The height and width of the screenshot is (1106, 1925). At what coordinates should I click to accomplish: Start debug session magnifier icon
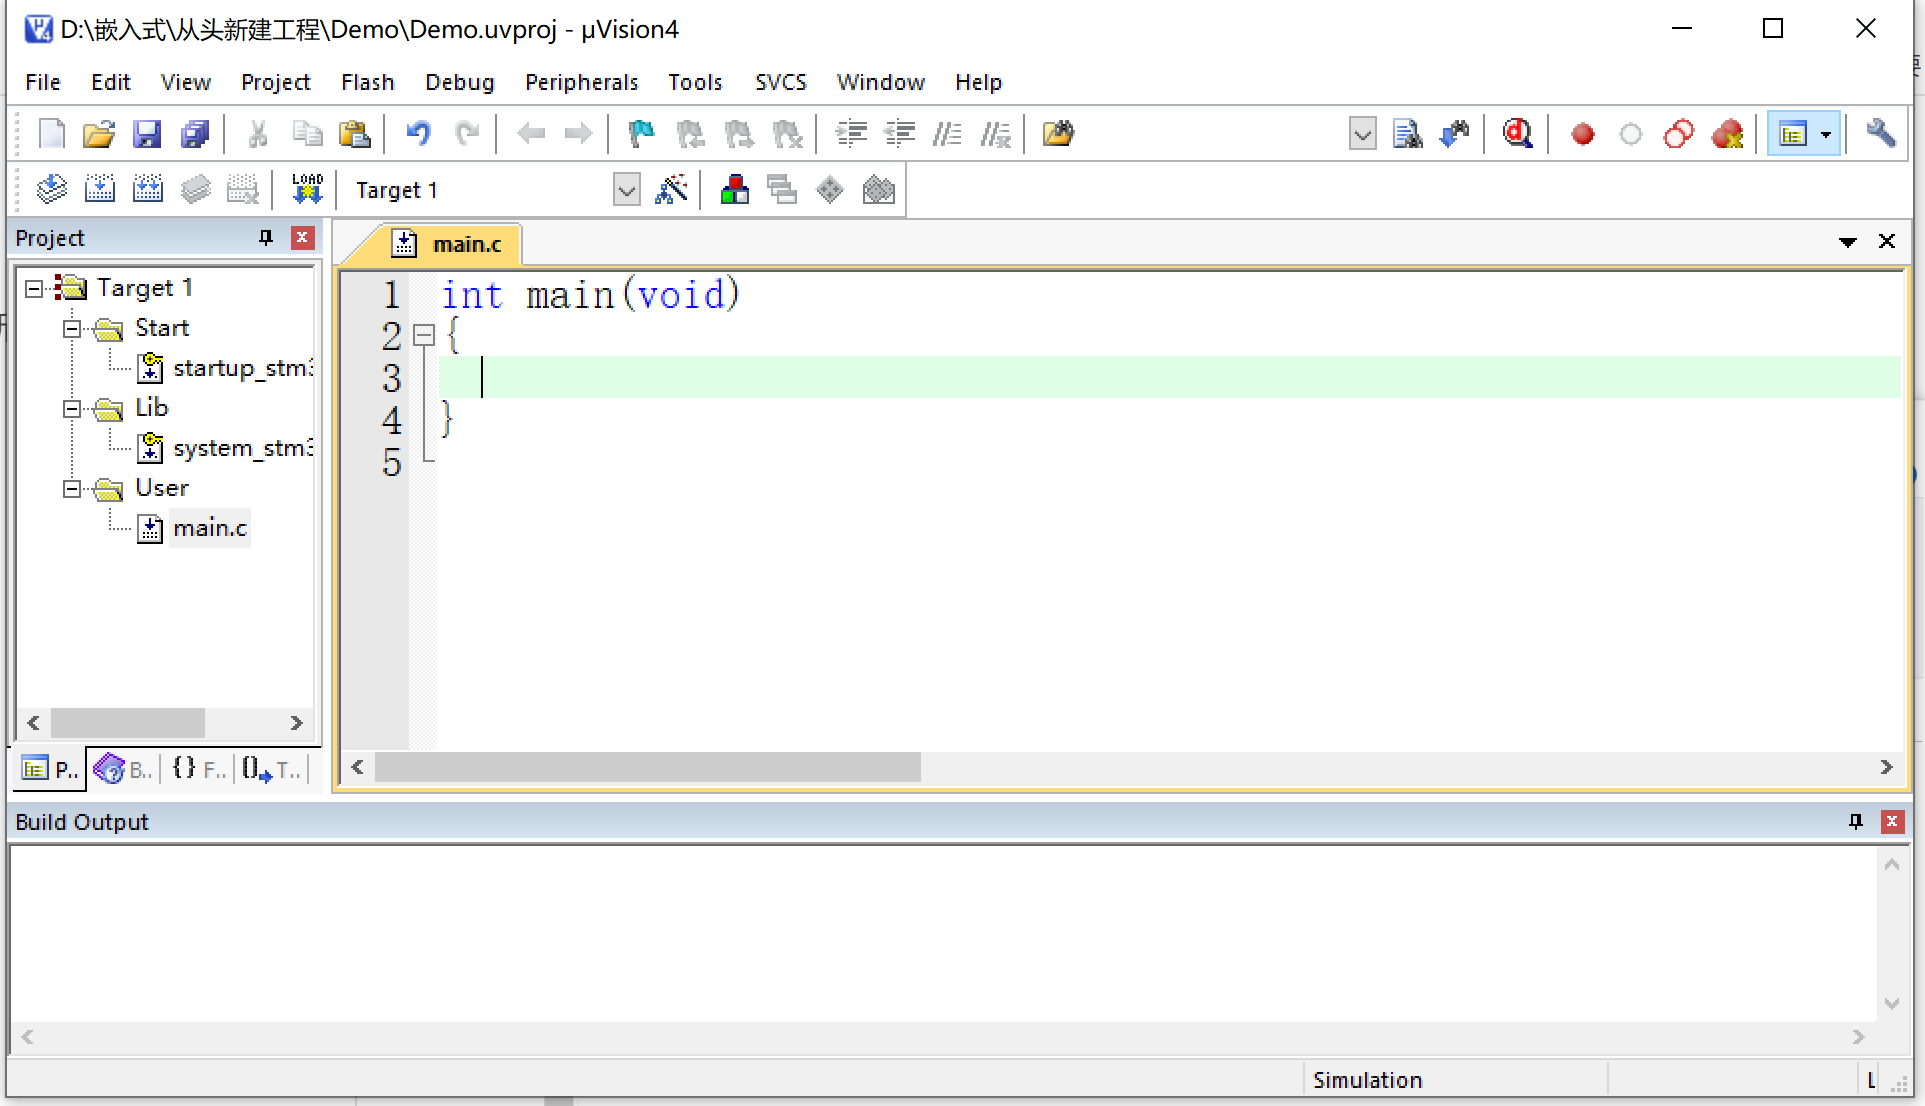1518,133
